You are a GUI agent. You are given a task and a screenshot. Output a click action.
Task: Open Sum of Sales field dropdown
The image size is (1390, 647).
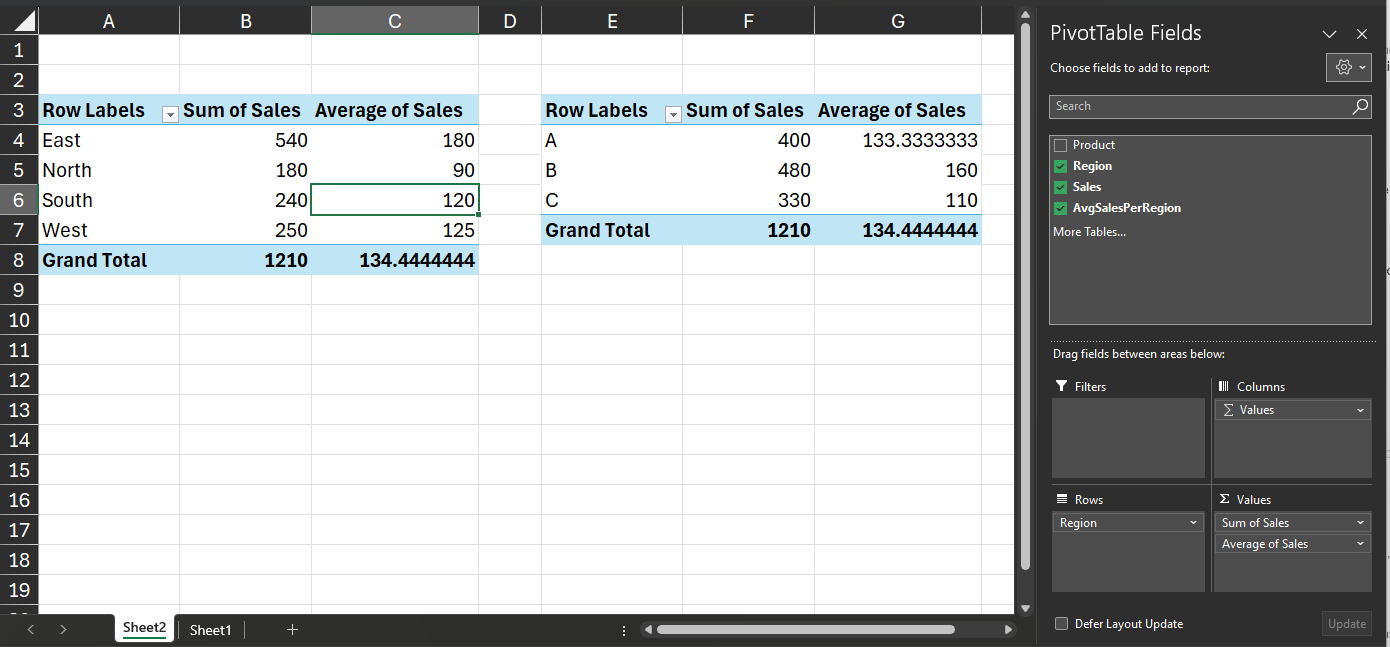tap(1361, 523)
